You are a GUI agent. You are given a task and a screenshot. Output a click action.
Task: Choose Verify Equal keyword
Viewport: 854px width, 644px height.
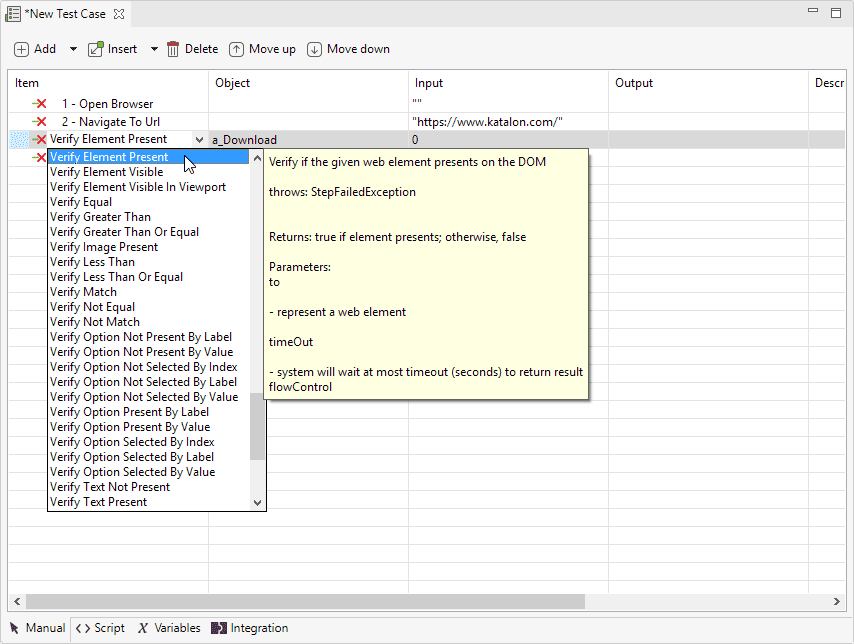coord(149,202)
